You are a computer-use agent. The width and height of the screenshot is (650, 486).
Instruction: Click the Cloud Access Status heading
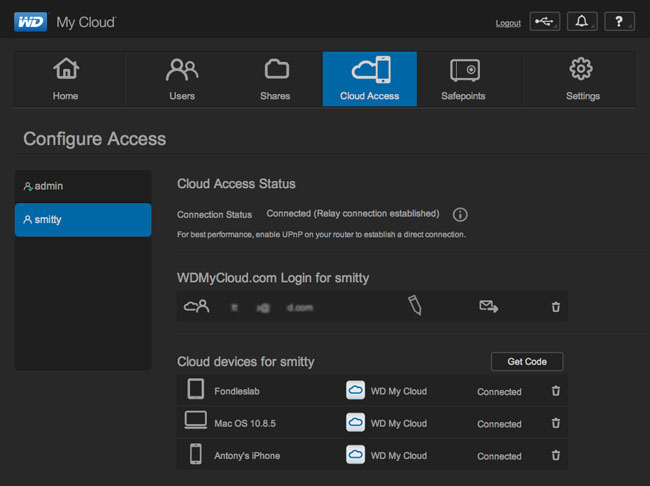click(236, 184)
